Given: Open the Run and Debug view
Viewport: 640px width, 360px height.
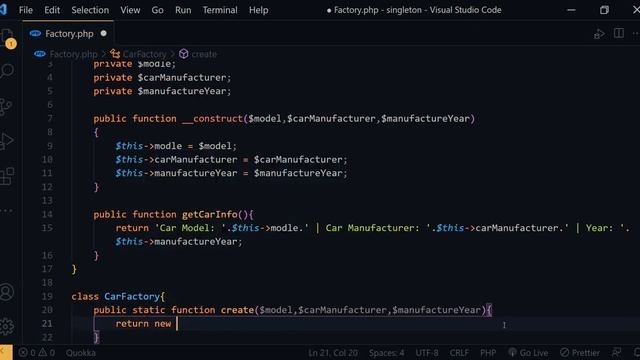Looking at the screenshot, I should coord(7,141).
